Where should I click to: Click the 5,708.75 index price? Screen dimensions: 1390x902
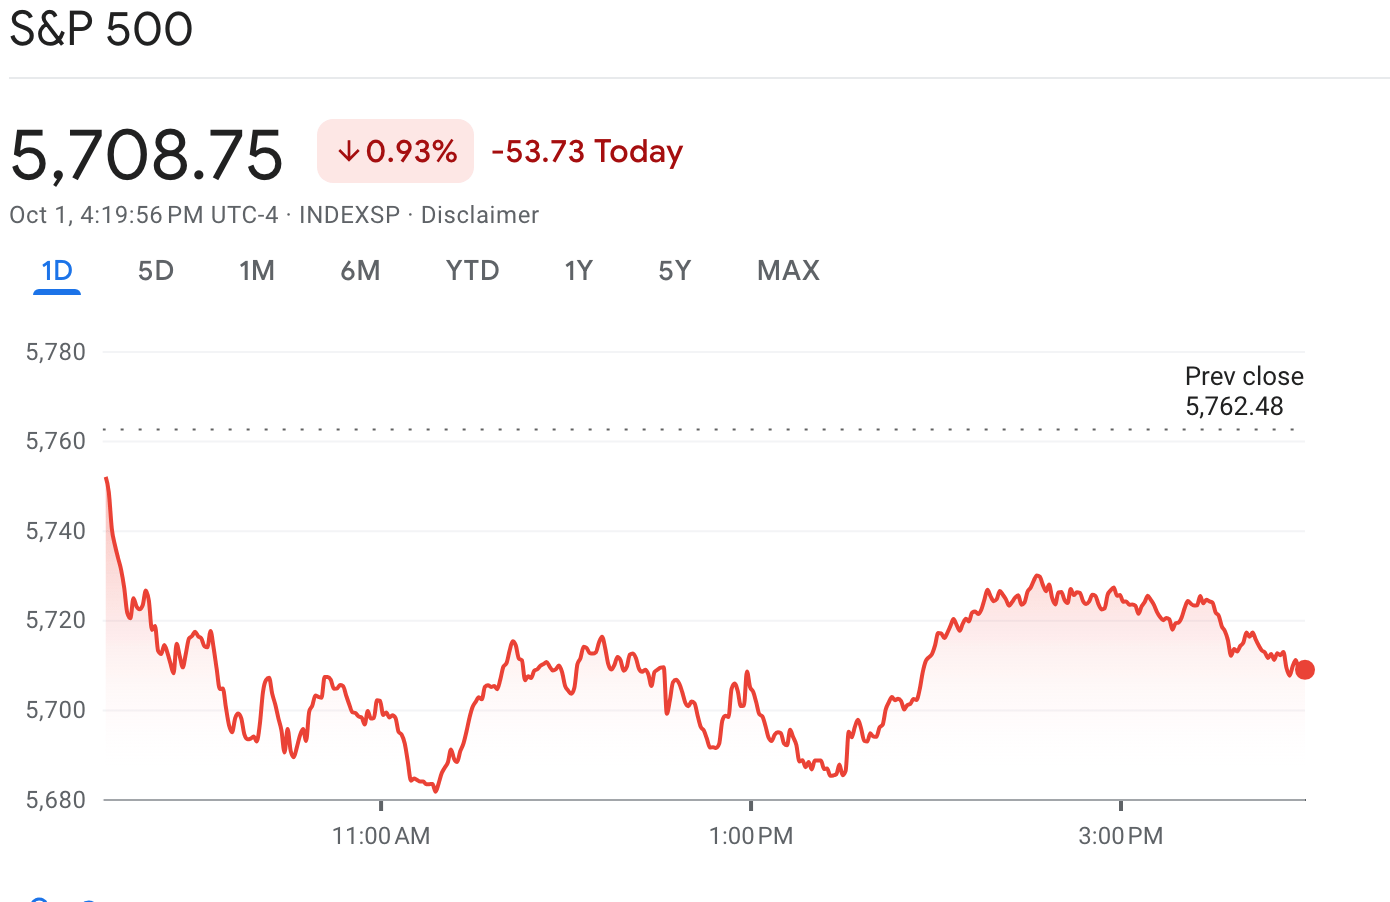pyautogui.click(x=147, y=155)
